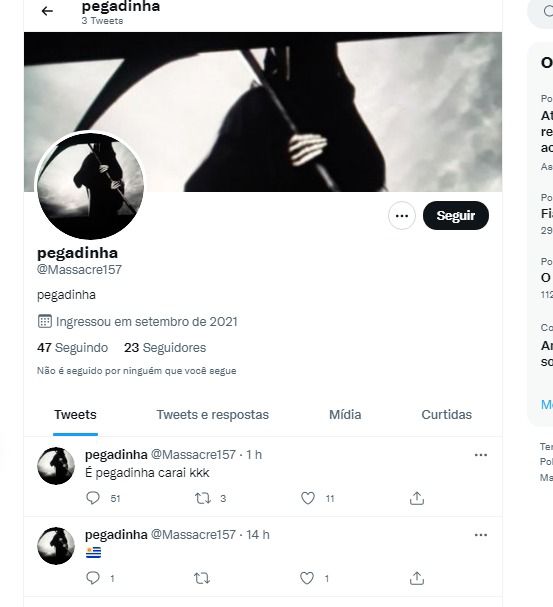
Task: Open the 47 Seguindo list
Action: point(72,348)
